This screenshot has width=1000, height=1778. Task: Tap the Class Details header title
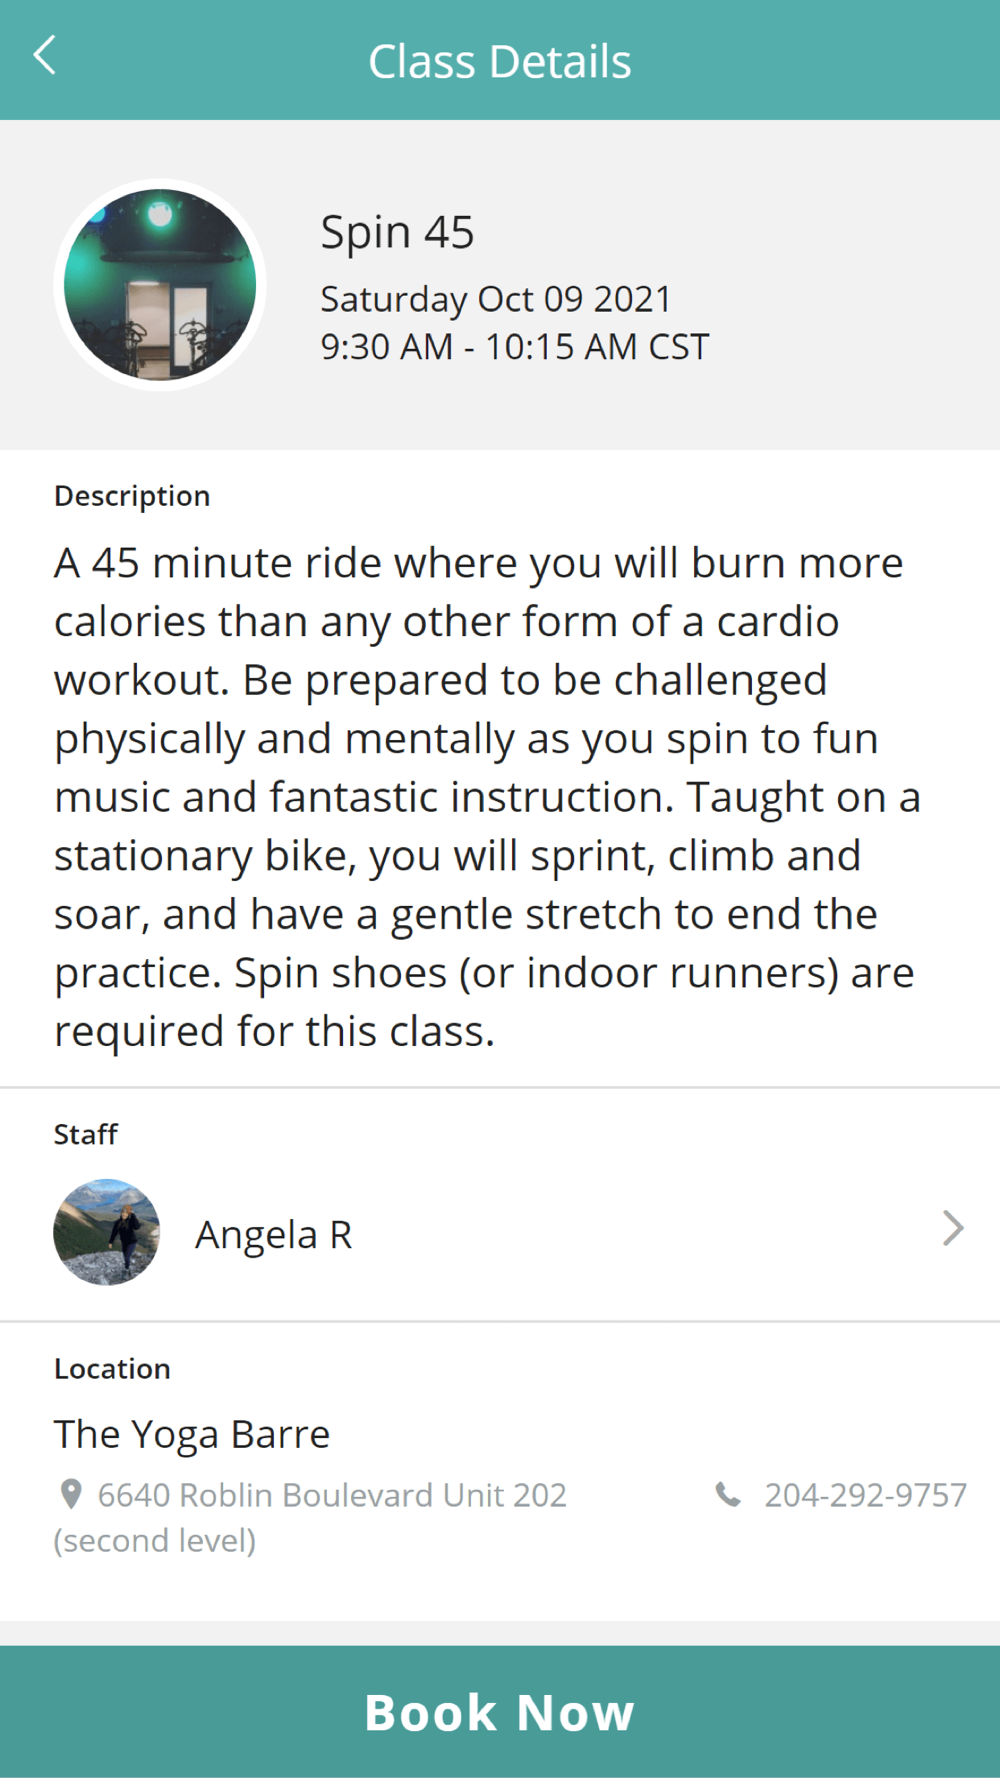point(500,61)
